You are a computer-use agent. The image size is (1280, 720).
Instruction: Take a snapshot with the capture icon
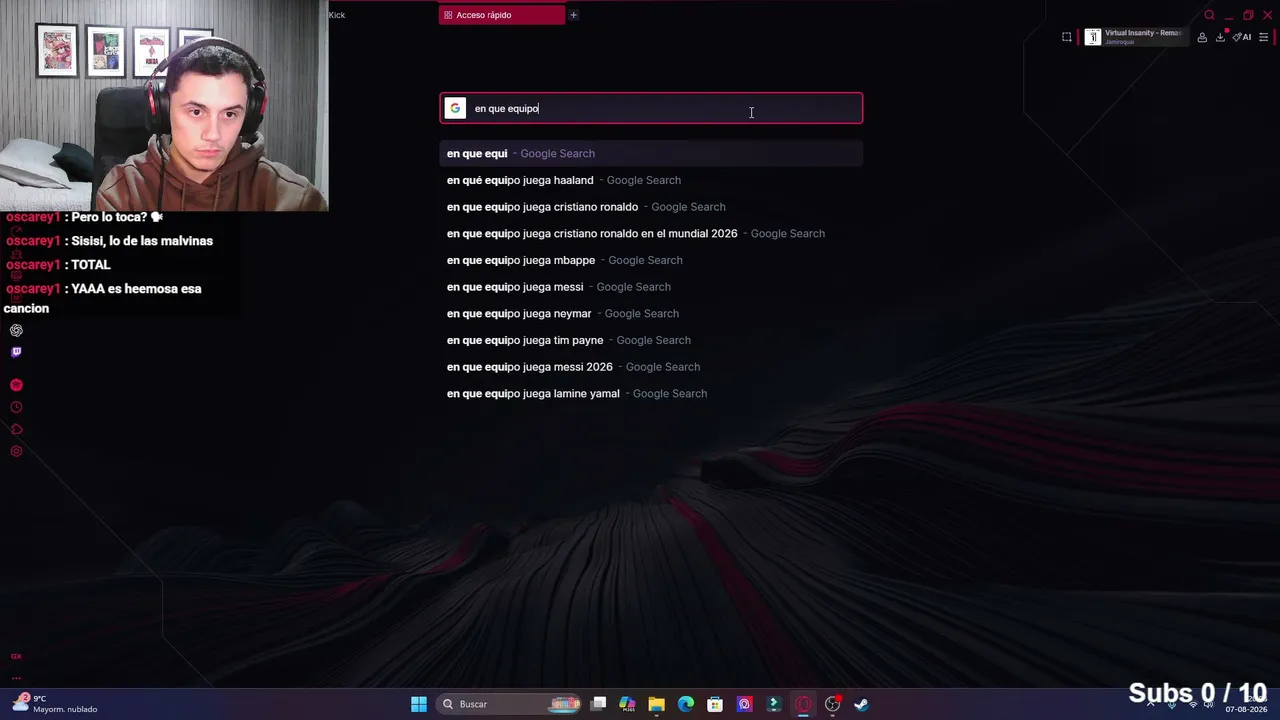1066,37
